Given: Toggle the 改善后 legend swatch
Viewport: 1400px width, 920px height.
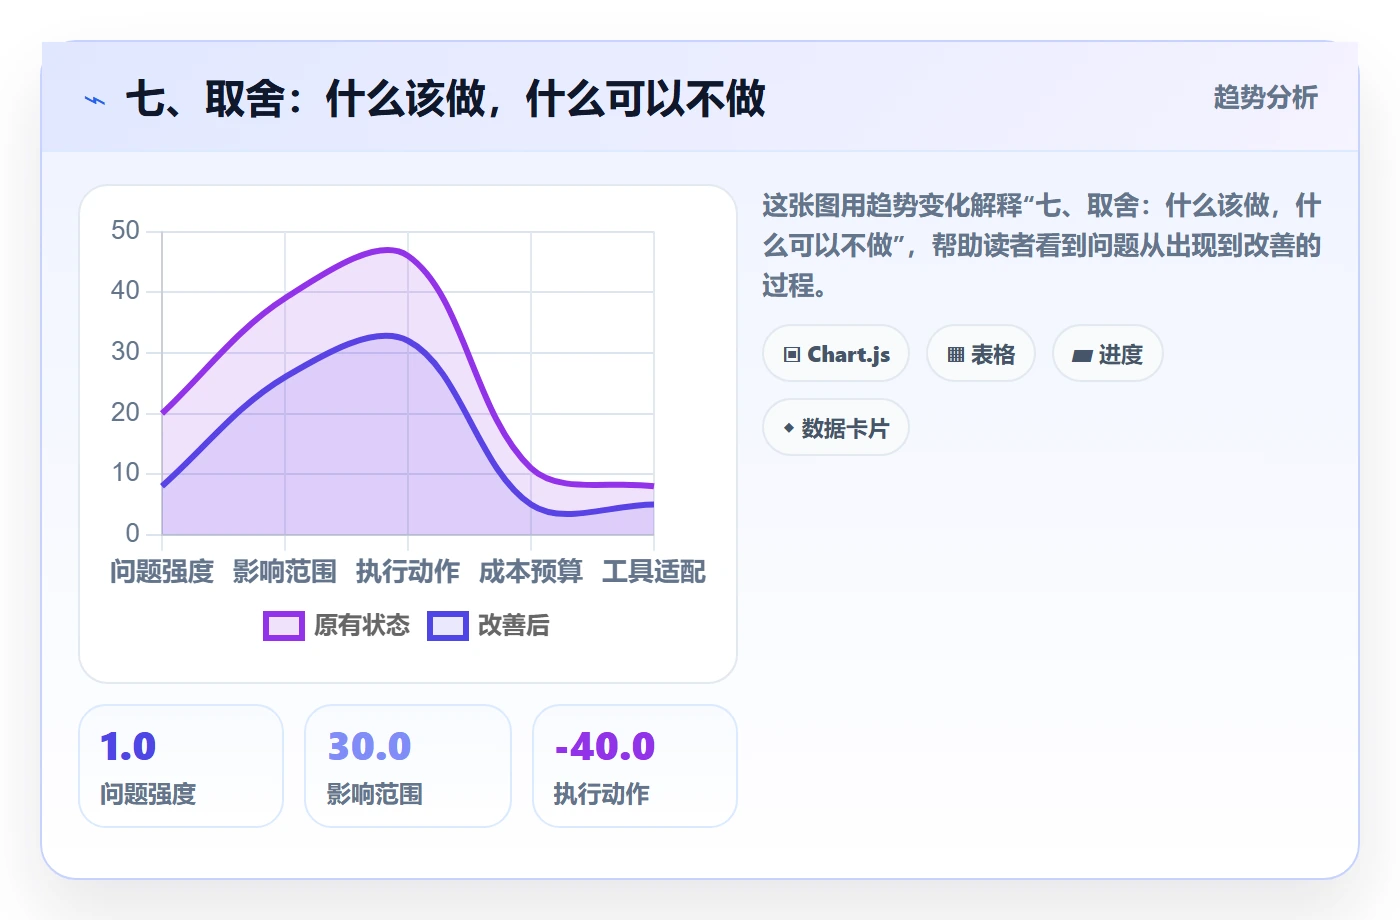Looking at the screenshot, I should (448, 626).
